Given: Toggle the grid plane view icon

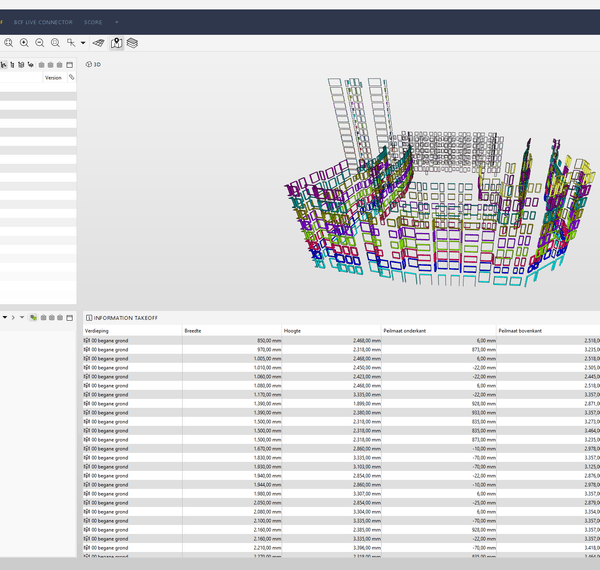Looking at the screenshot, I should pos(99,43).
